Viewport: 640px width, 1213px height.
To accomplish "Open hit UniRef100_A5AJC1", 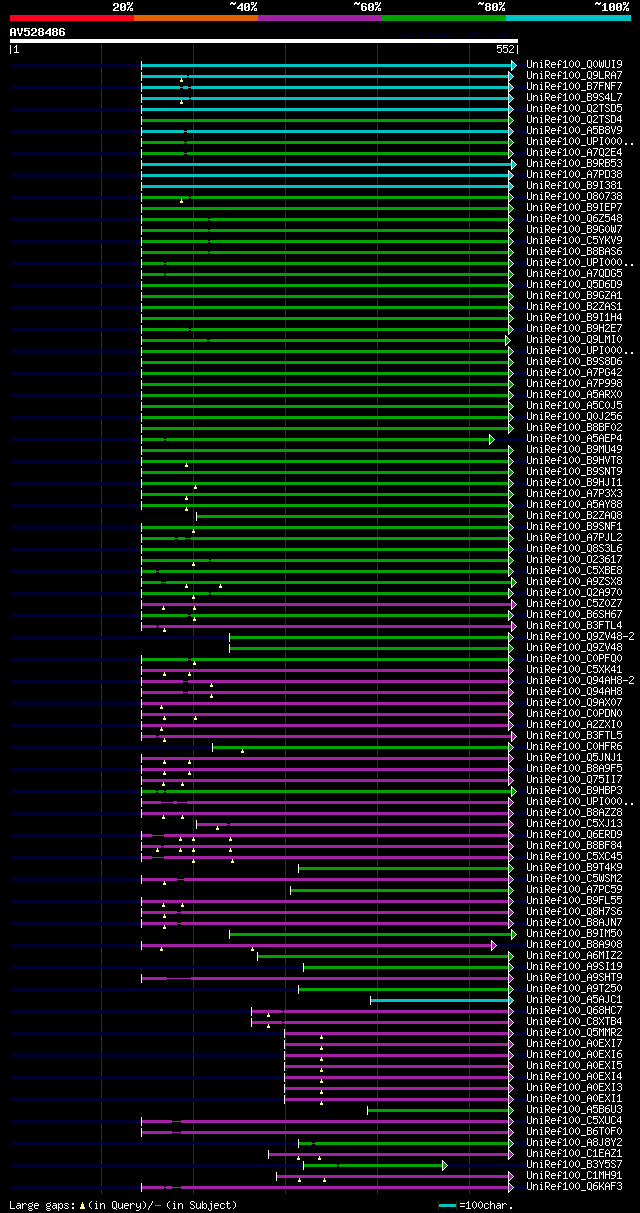I will click(x=575, y=1000).
